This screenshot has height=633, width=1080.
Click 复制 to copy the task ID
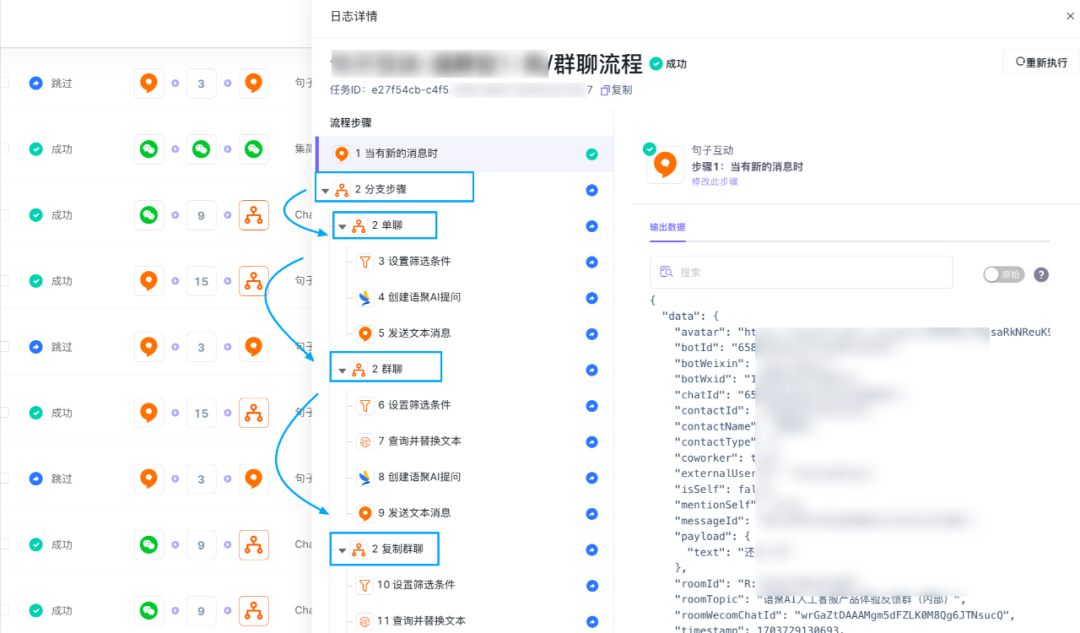coord(616,90)
